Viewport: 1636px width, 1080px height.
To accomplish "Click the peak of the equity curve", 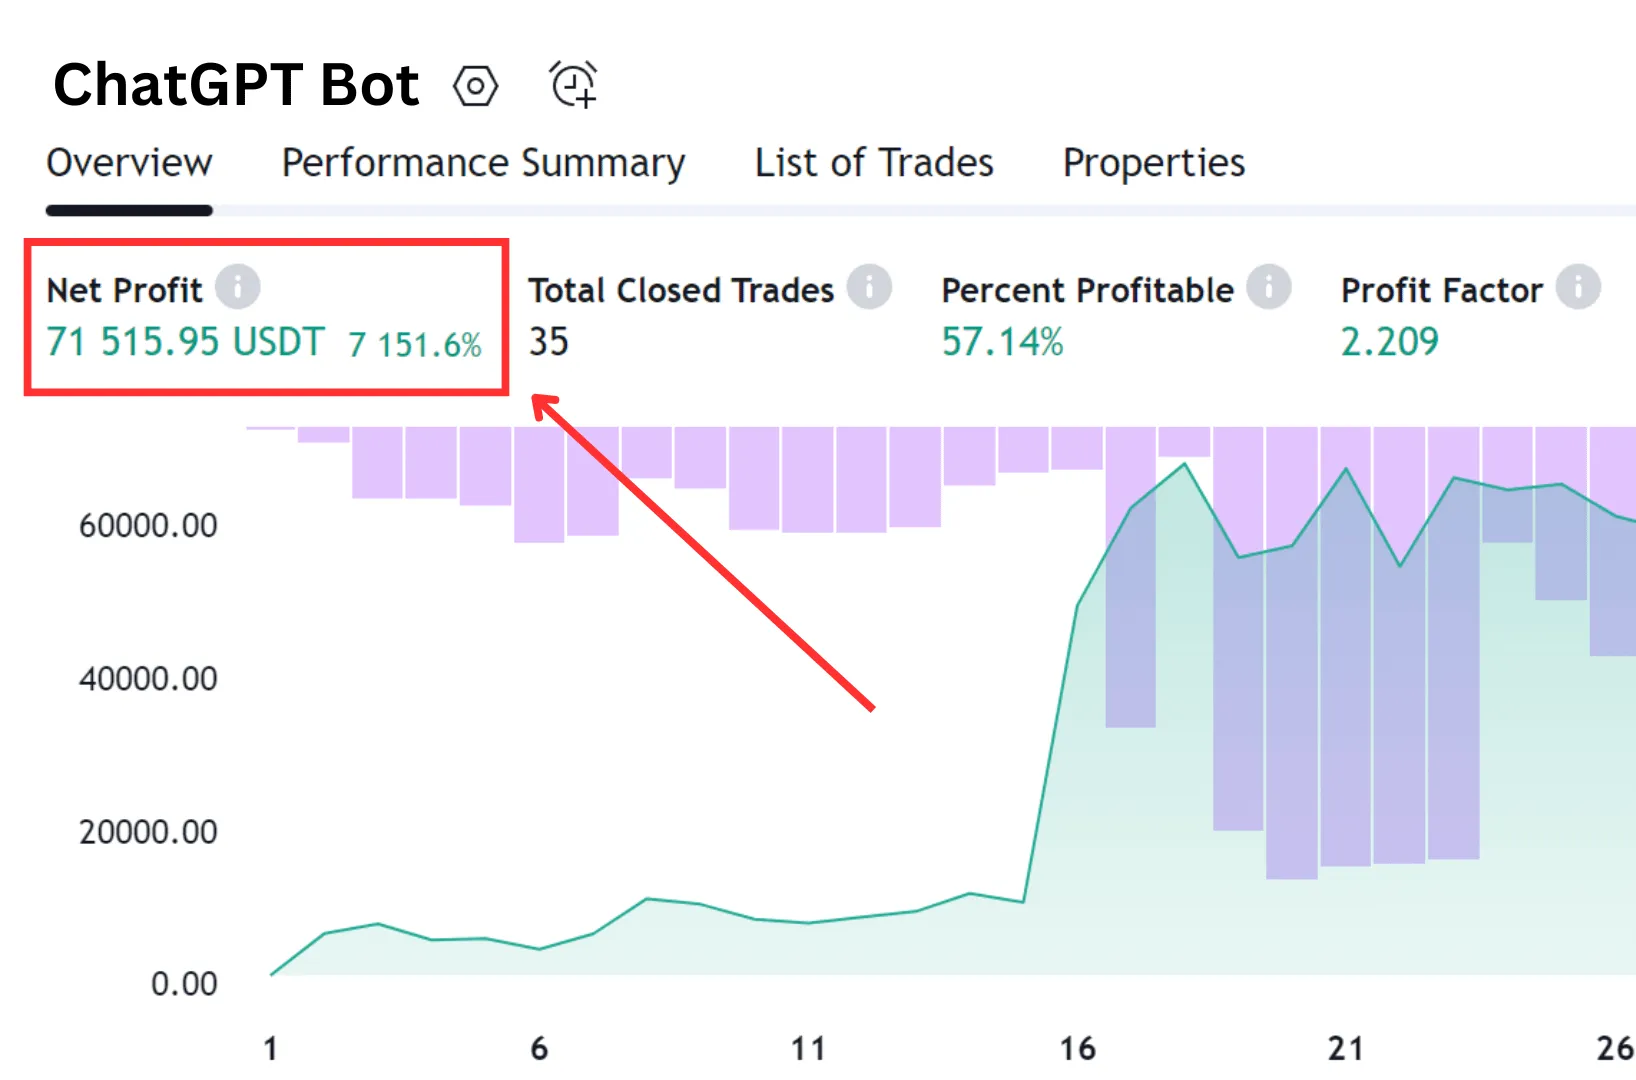I will pos(1184,463).
